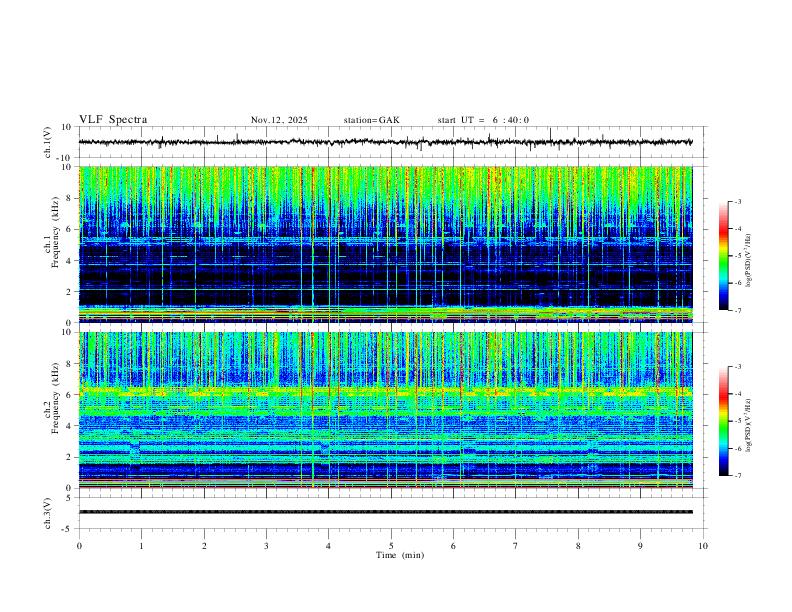Click time axis tick label "7"
The height and width of the screenshot is (612, 792).
coord(516,546)
